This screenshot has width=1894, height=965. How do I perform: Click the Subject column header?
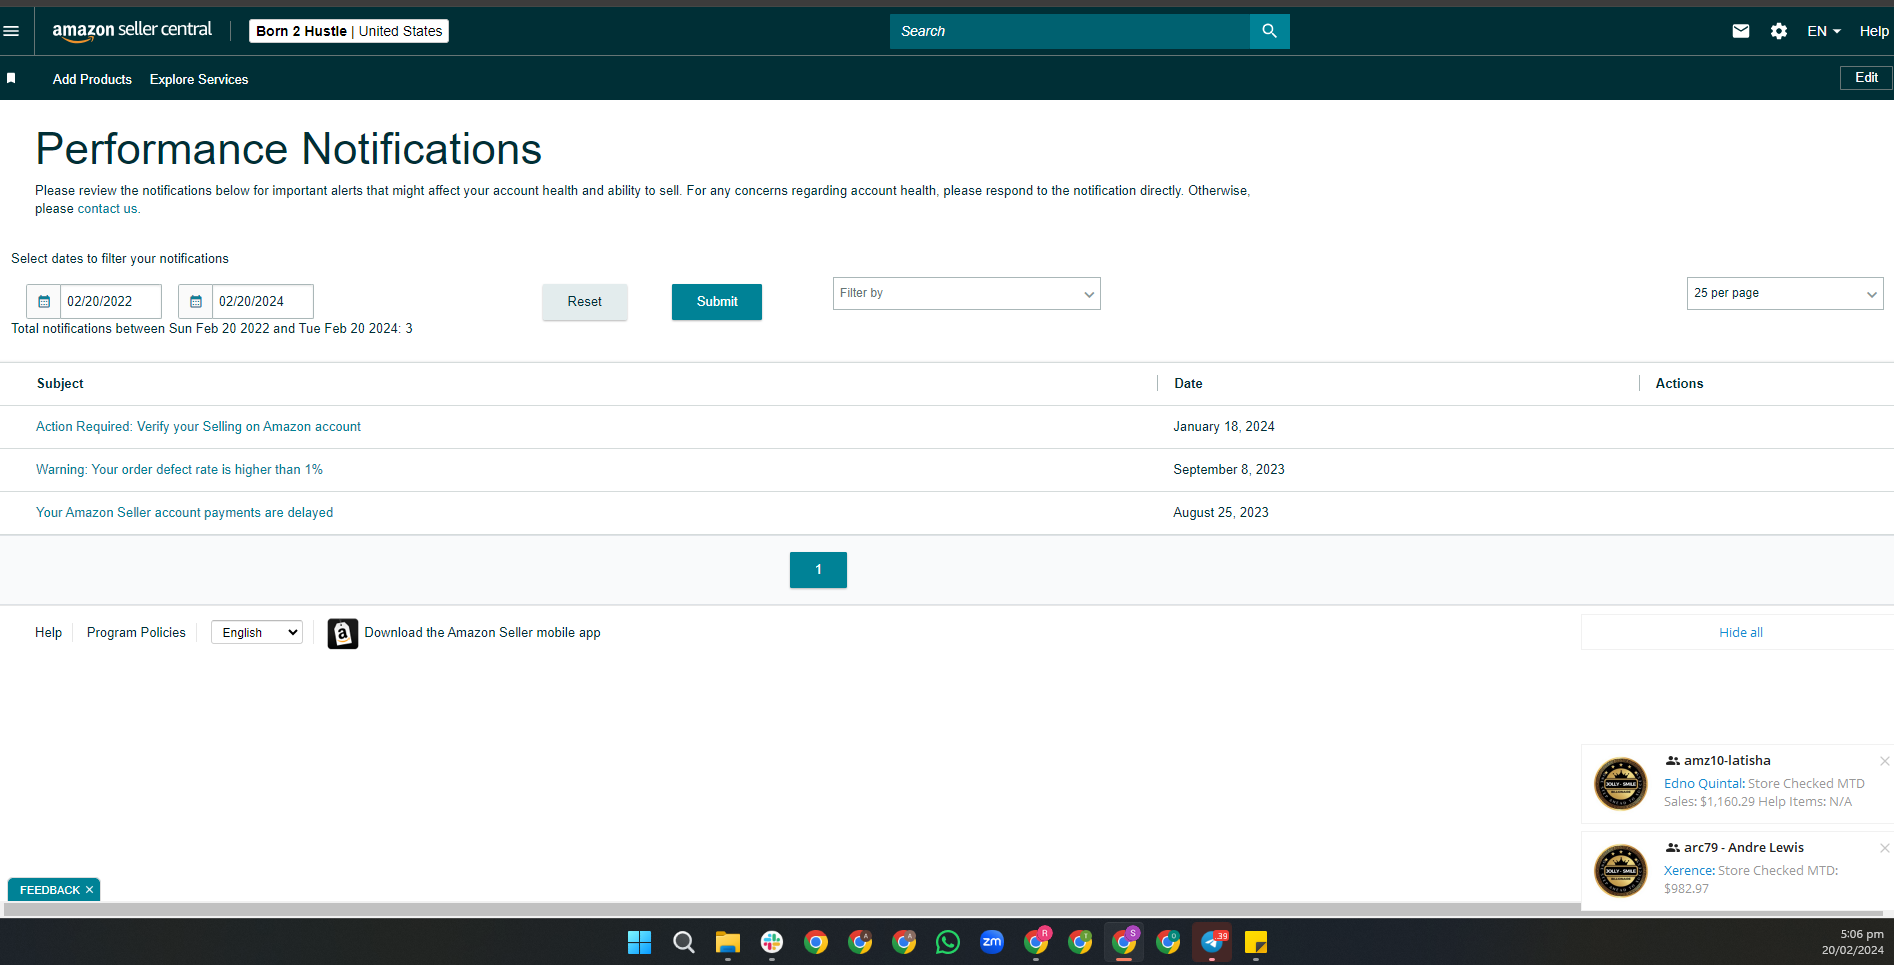60,384
